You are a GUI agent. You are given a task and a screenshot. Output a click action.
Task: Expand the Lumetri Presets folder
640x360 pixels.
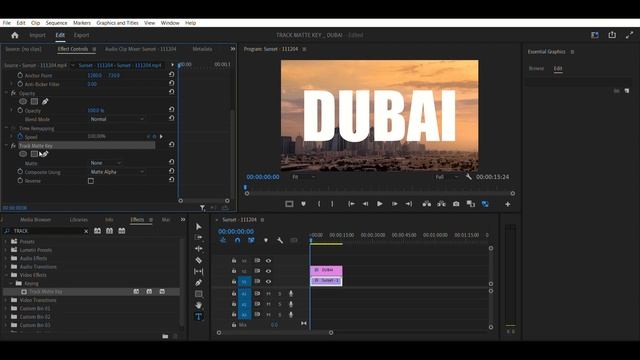tap(6, 250)
